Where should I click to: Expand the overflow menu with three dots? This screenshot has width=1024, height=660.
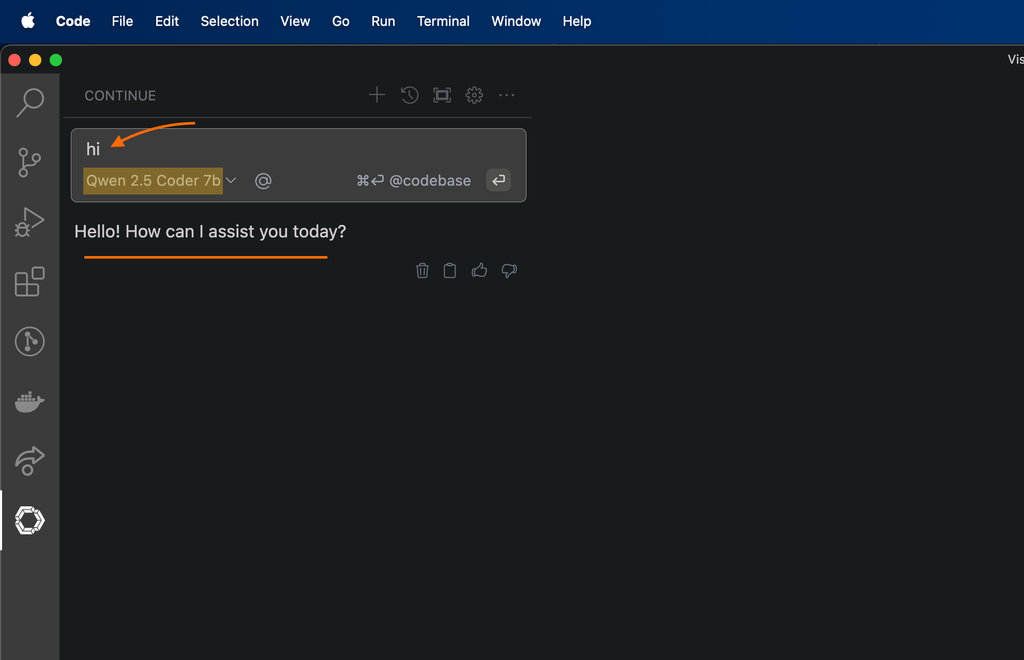click(506, 95)
